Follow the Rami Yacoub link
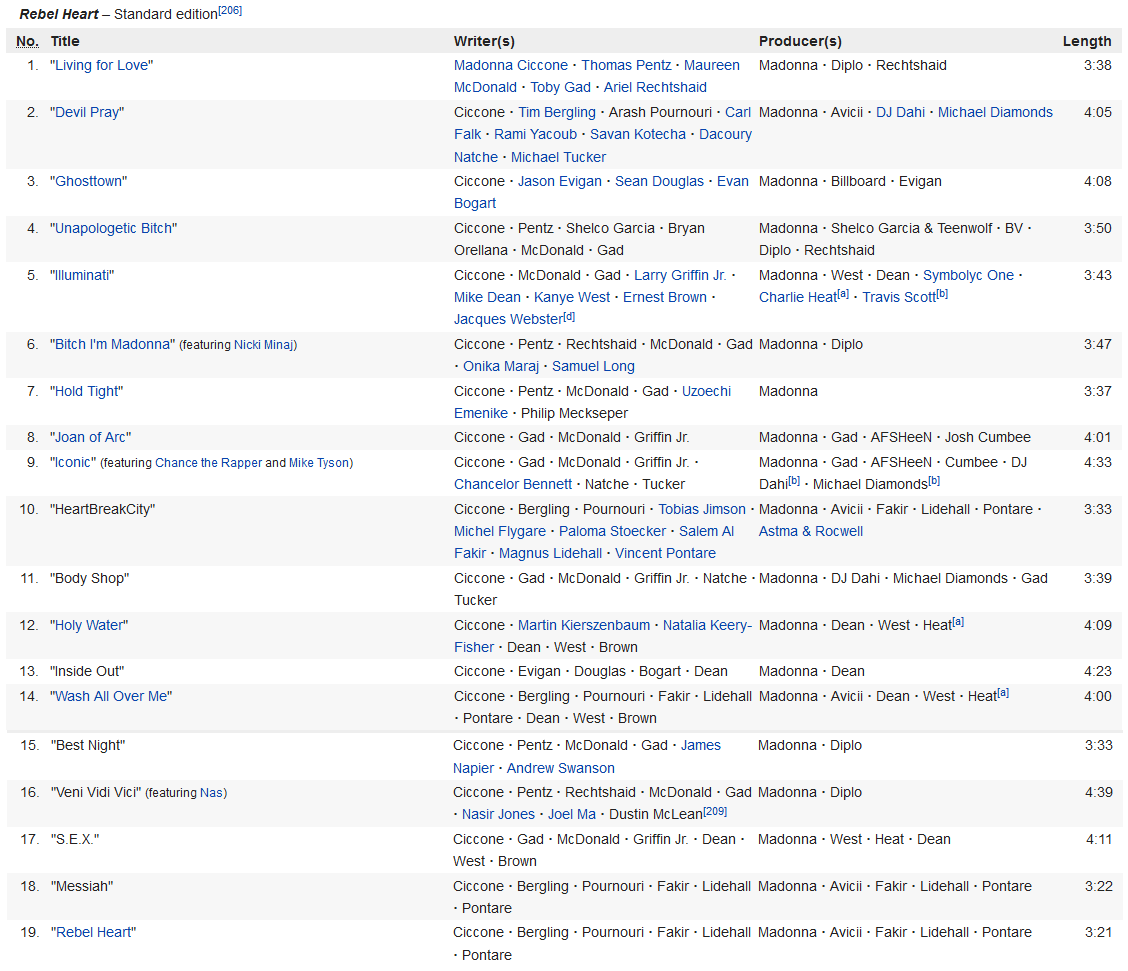Viewport: 1128px width, 971px height. pos(535,135)
